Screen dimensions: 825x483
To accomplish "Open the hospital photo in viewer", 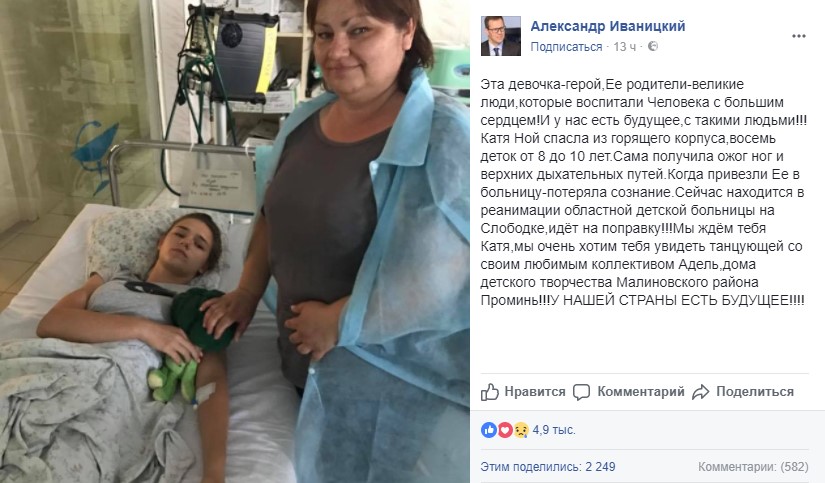I will click(x=235, y=242).
